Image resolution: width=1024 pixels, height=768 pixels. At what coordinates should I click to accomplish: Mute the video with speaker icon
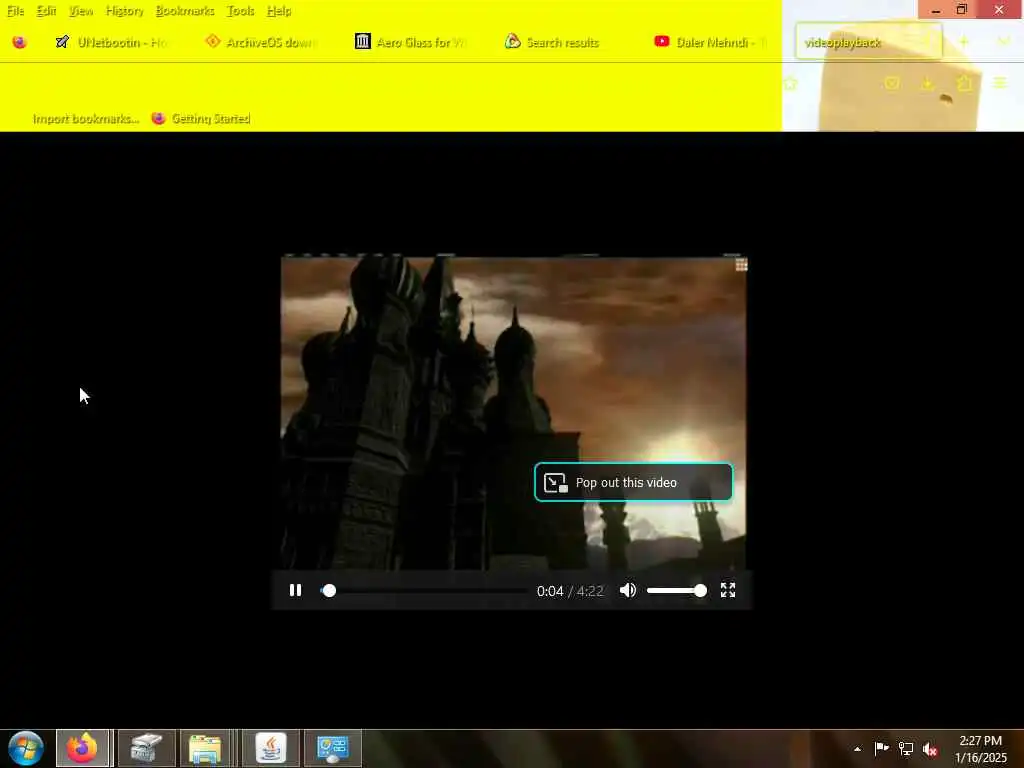[628, 590]
